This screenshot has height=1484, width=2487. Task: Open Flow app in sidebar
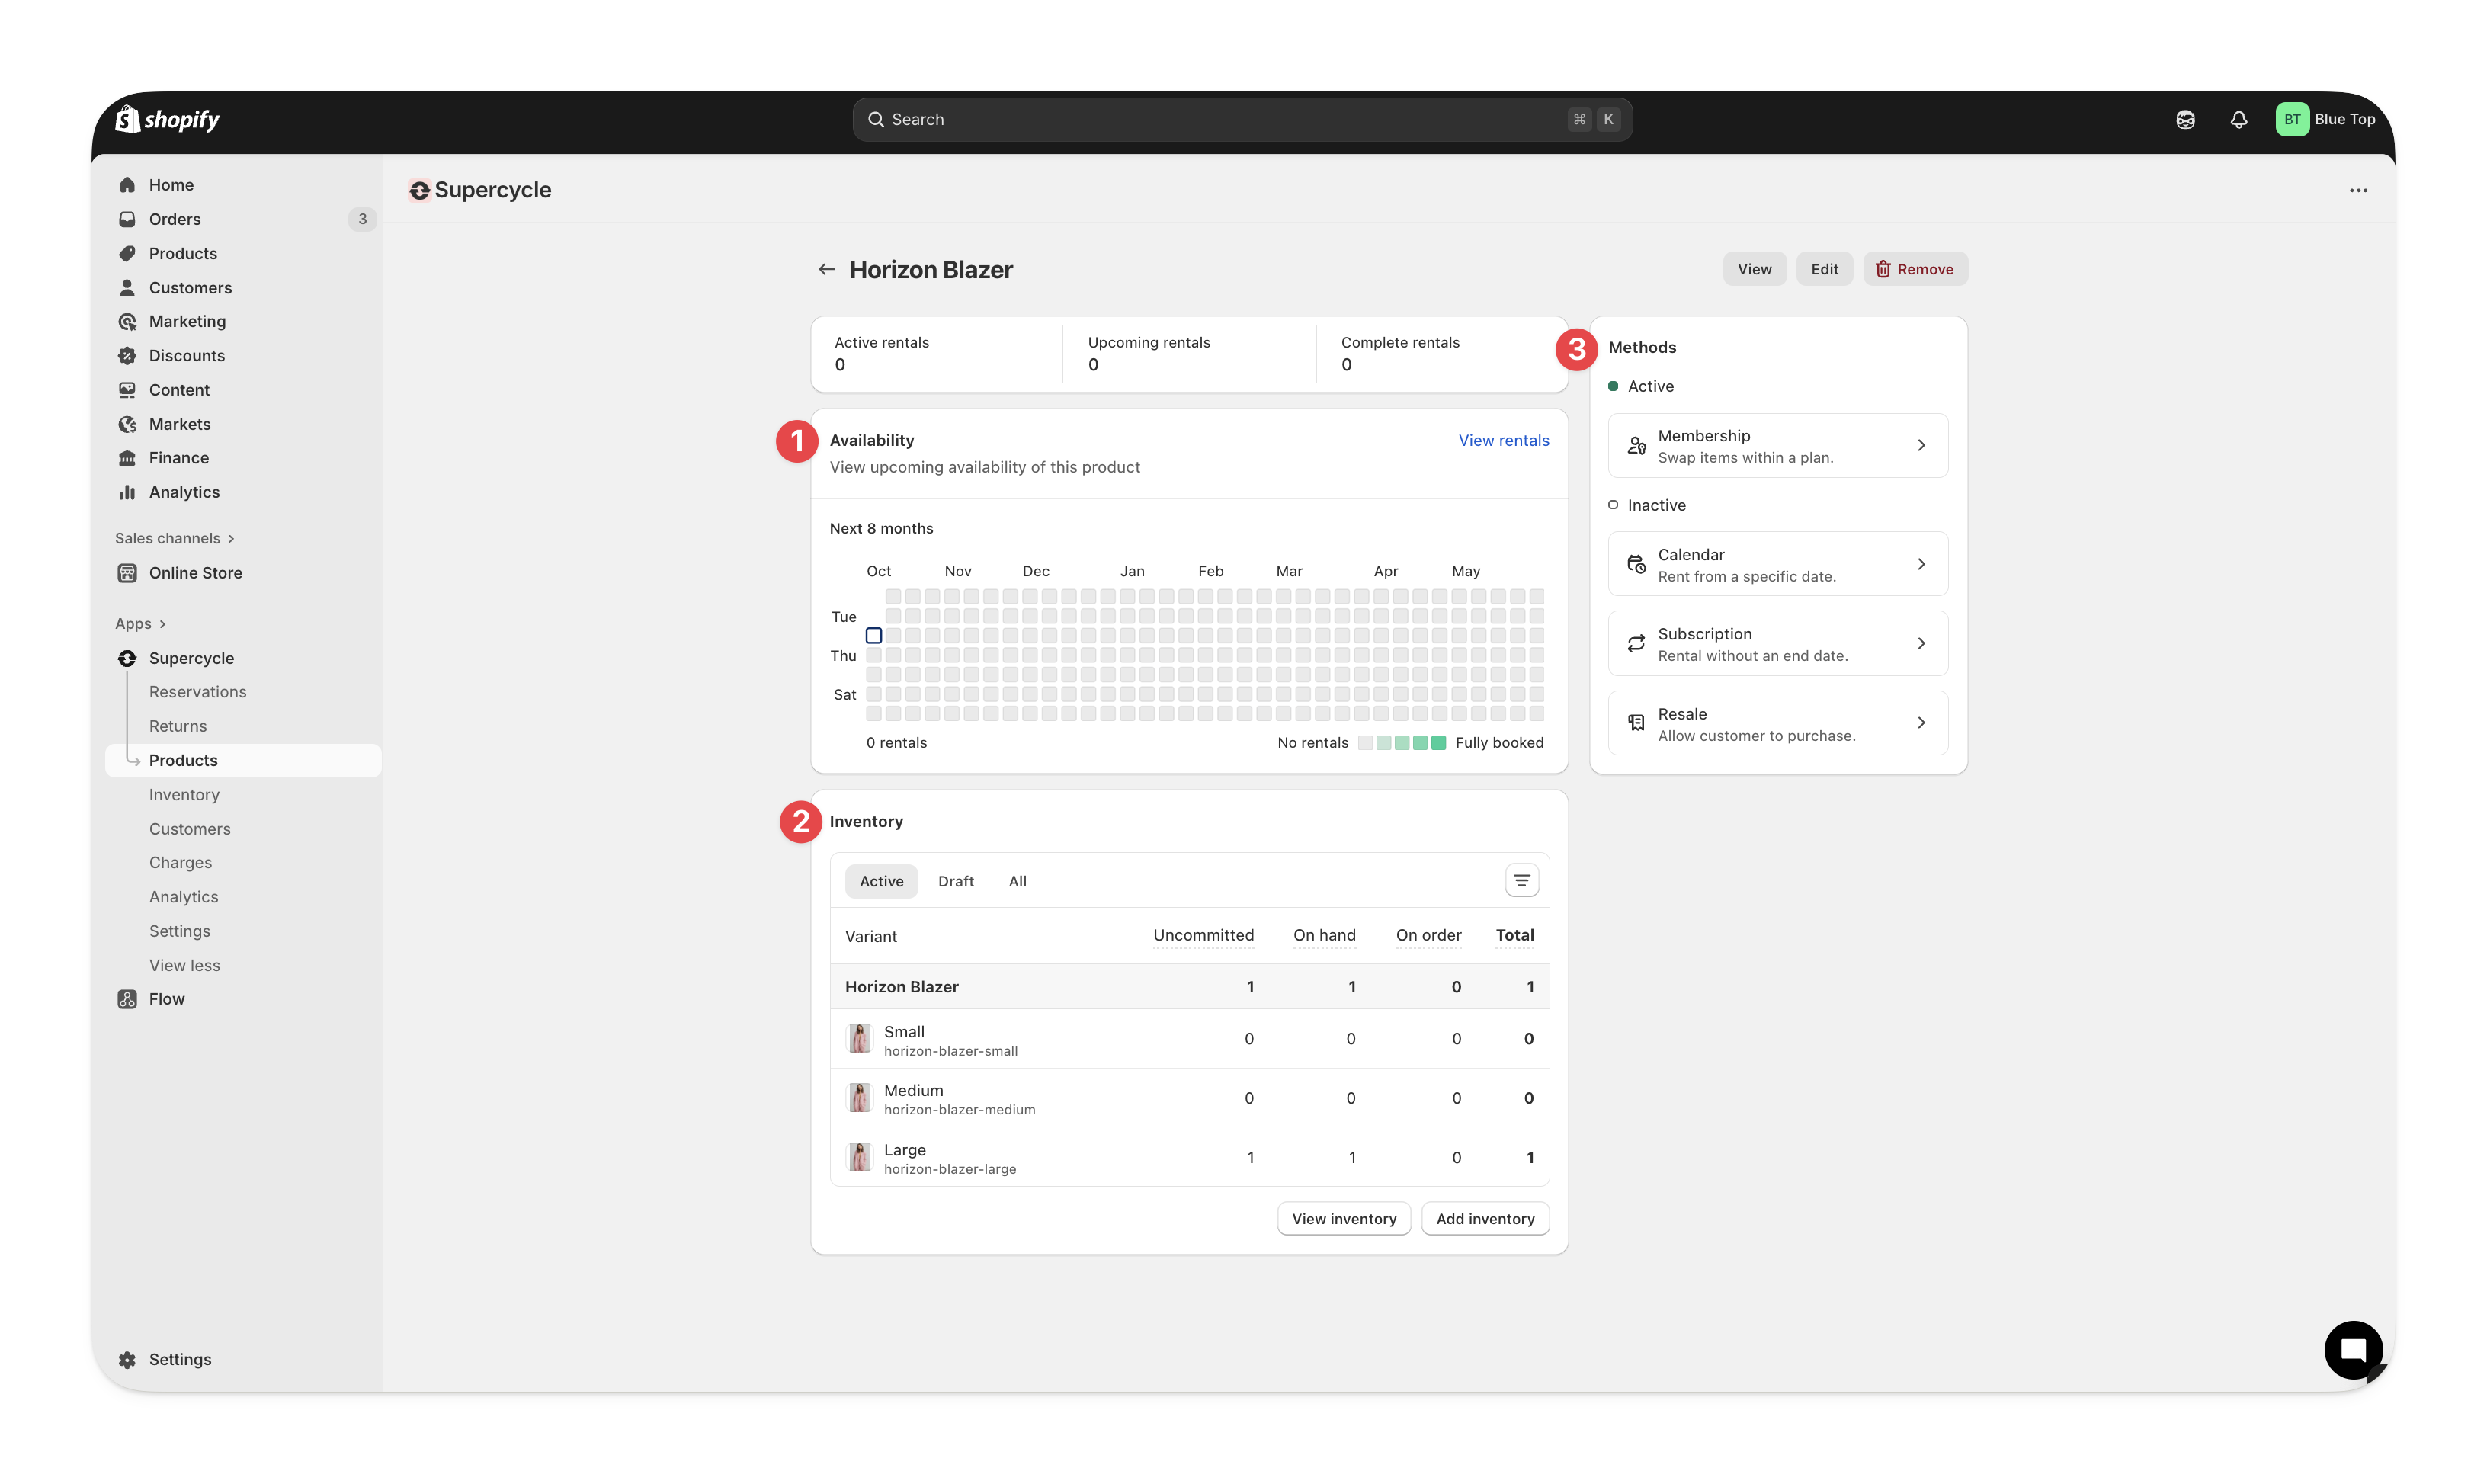[166, 999]
